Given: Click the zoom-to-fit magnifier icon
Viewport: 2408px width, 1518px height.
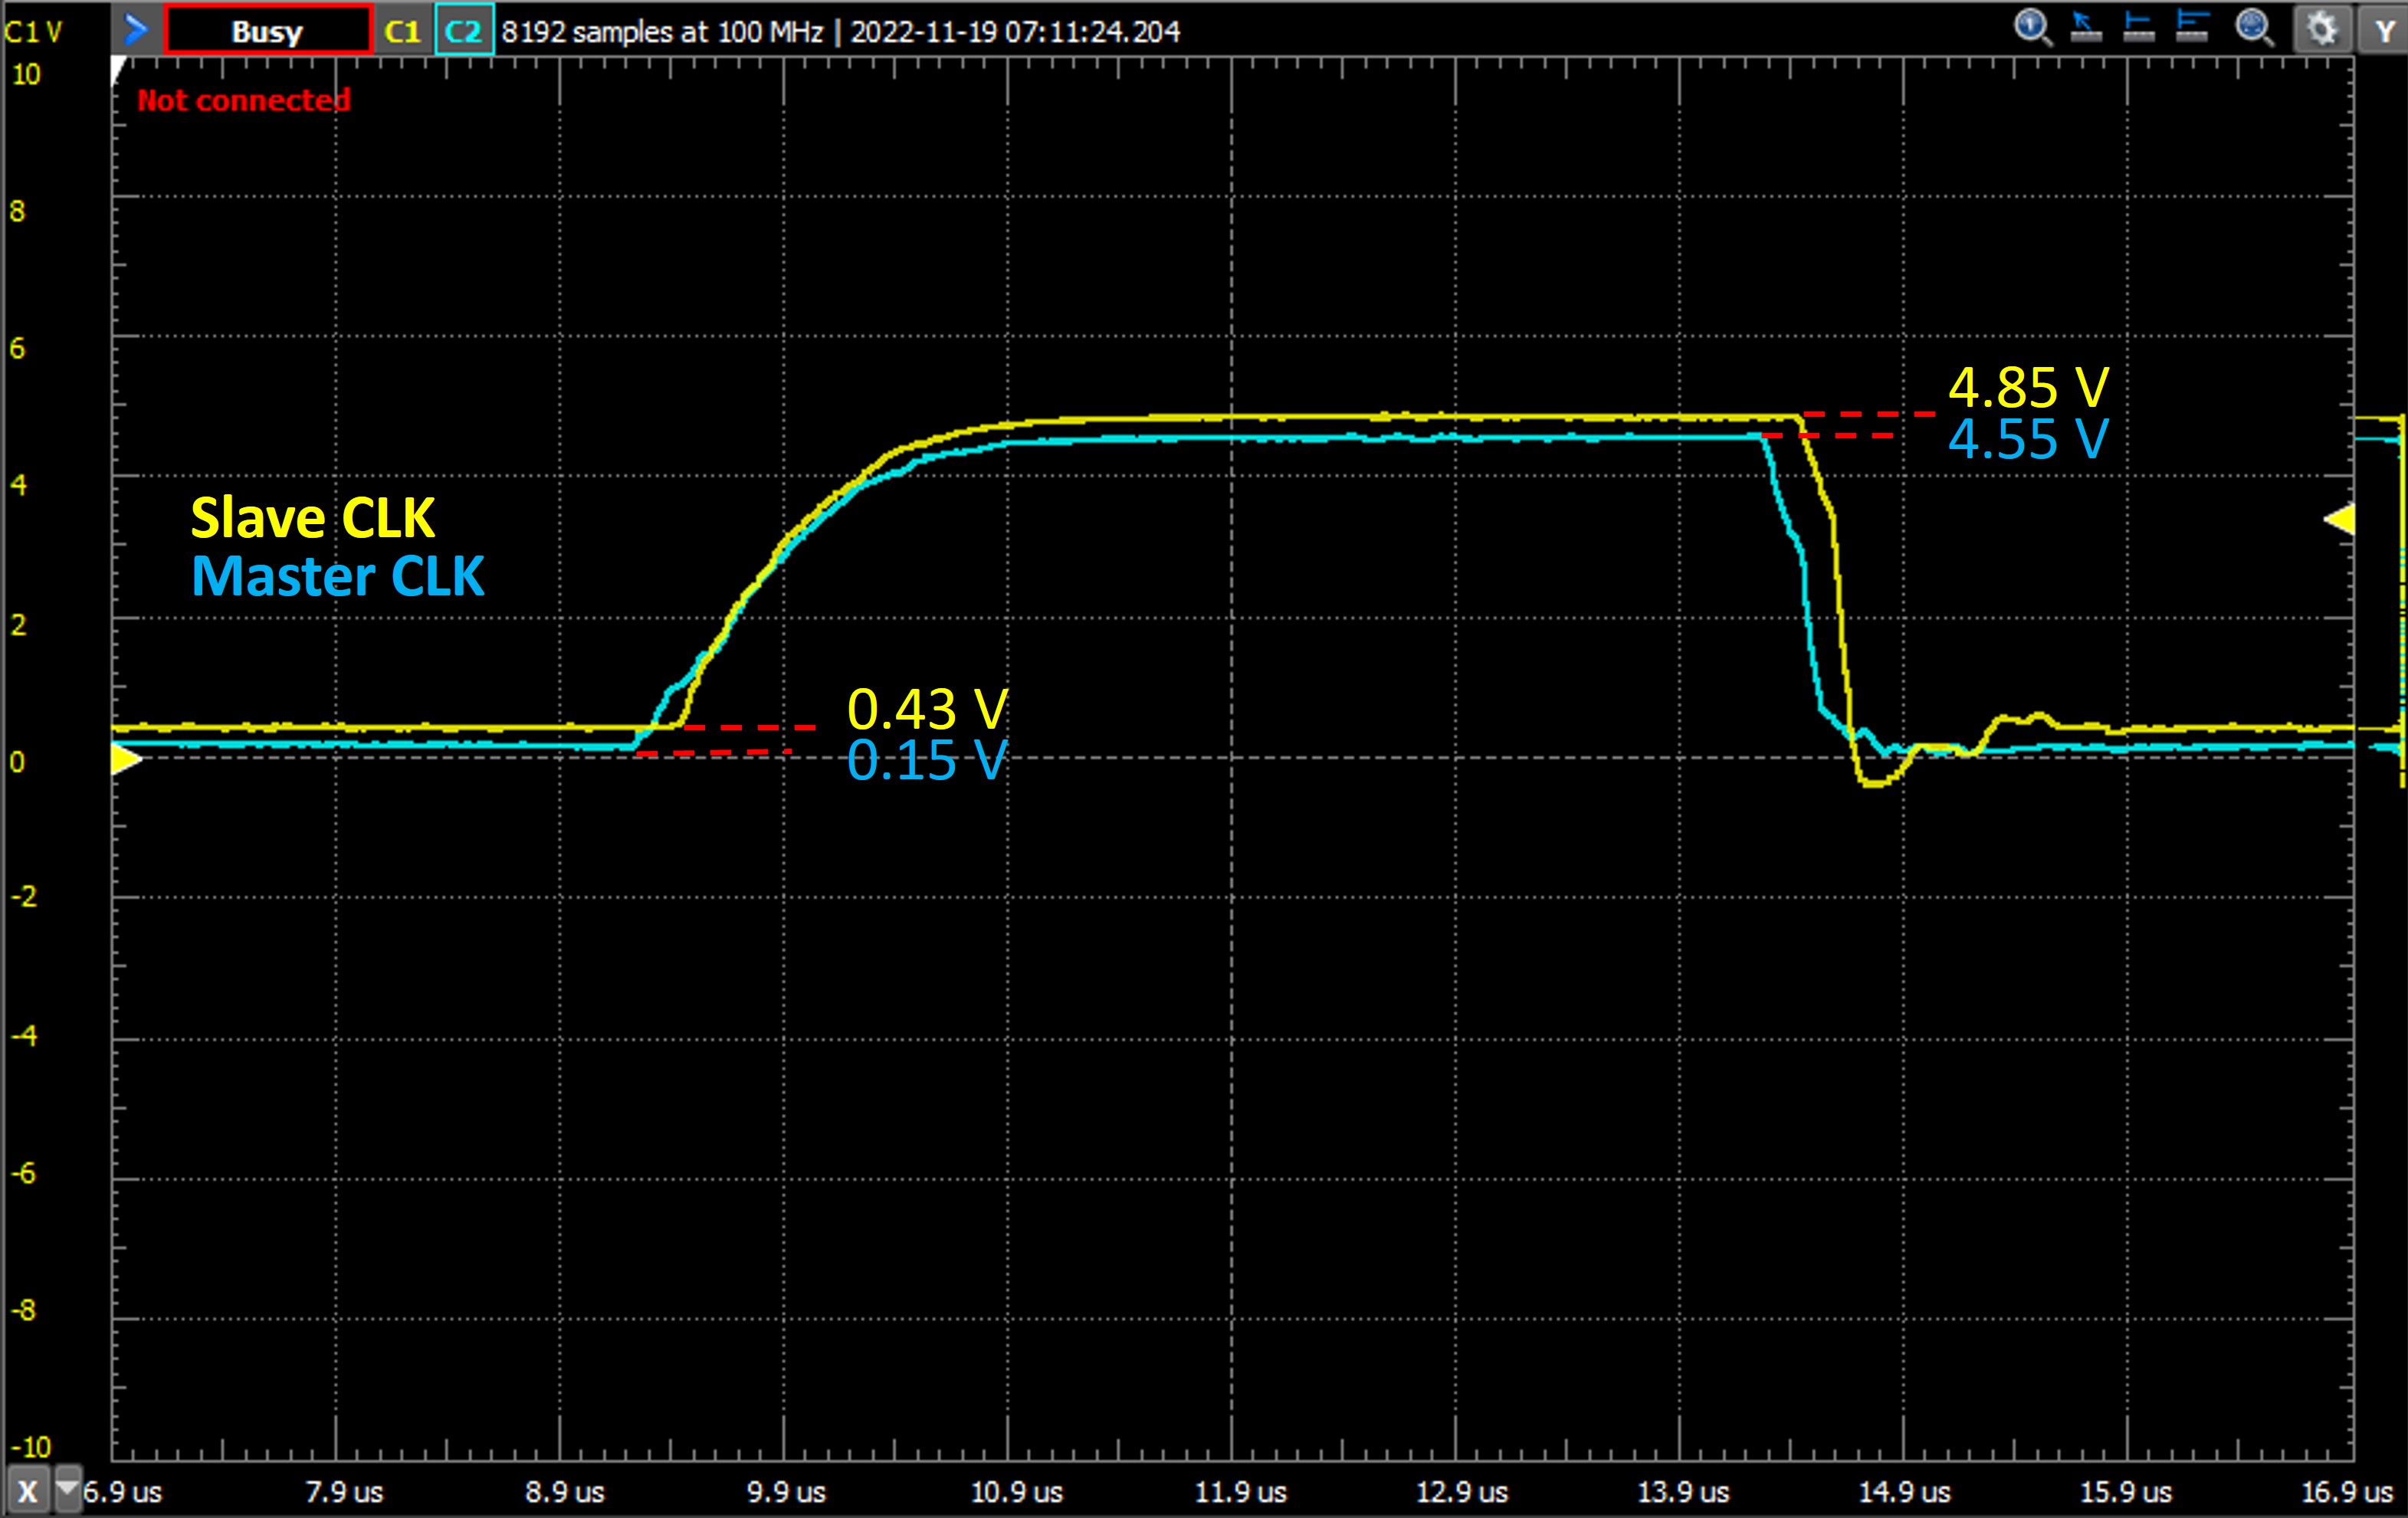Looking at the screenshot, I should (2254, 27).
